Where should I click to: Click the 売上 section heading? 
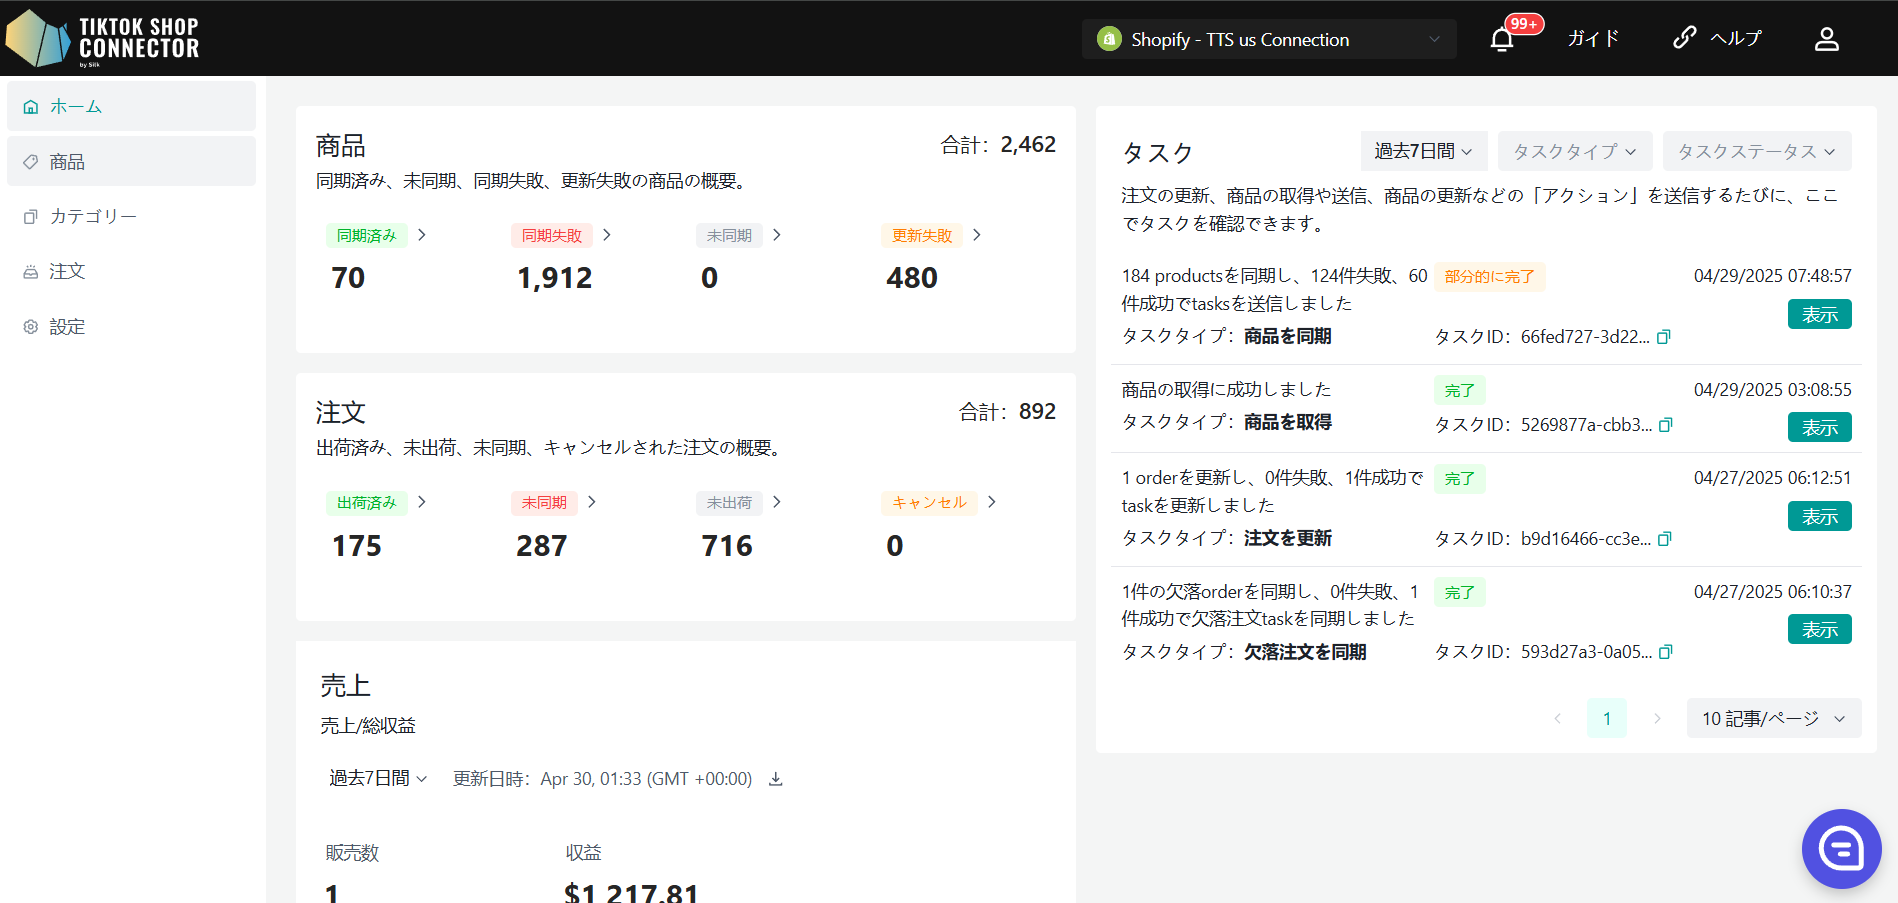(x=345, y=686)
